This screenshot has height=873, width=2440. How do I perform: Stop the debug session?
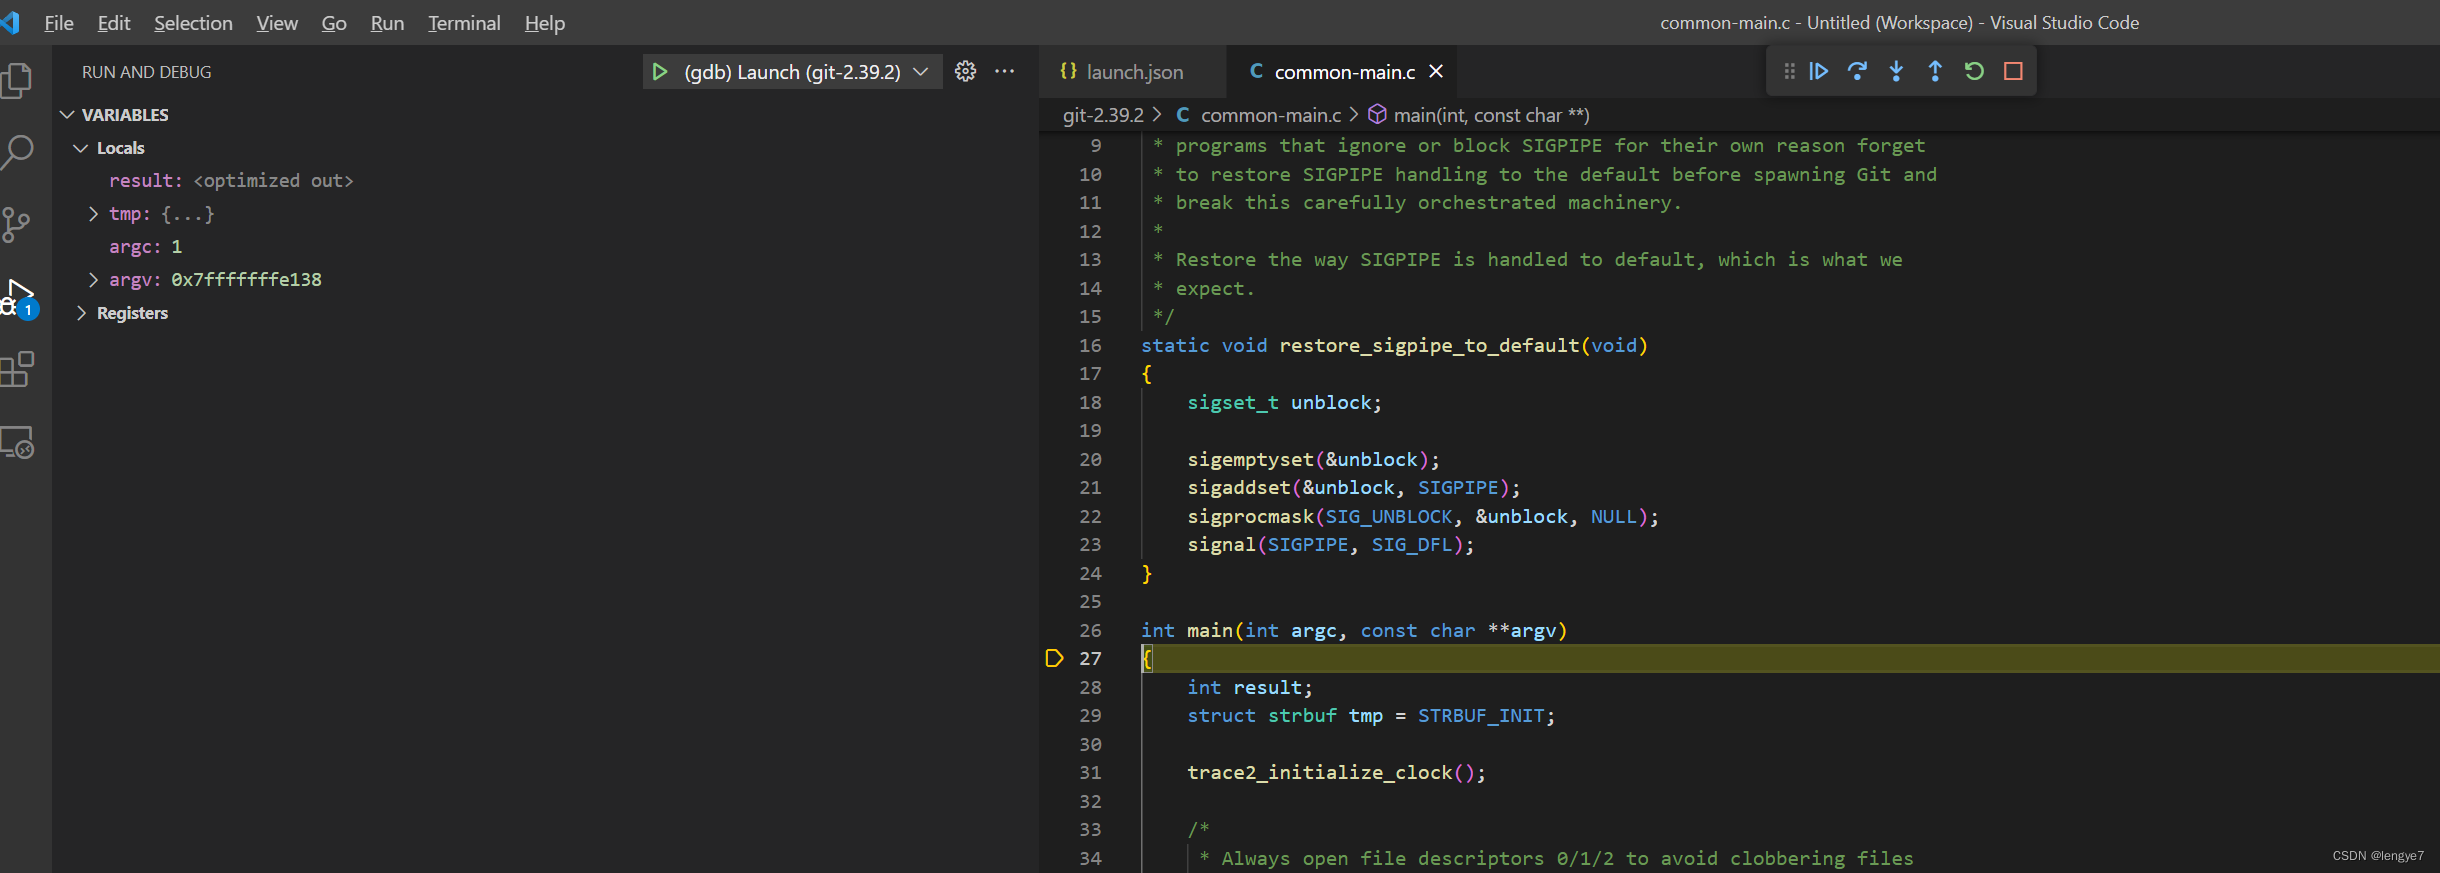pyautogui.click(x=2013, y=71)
